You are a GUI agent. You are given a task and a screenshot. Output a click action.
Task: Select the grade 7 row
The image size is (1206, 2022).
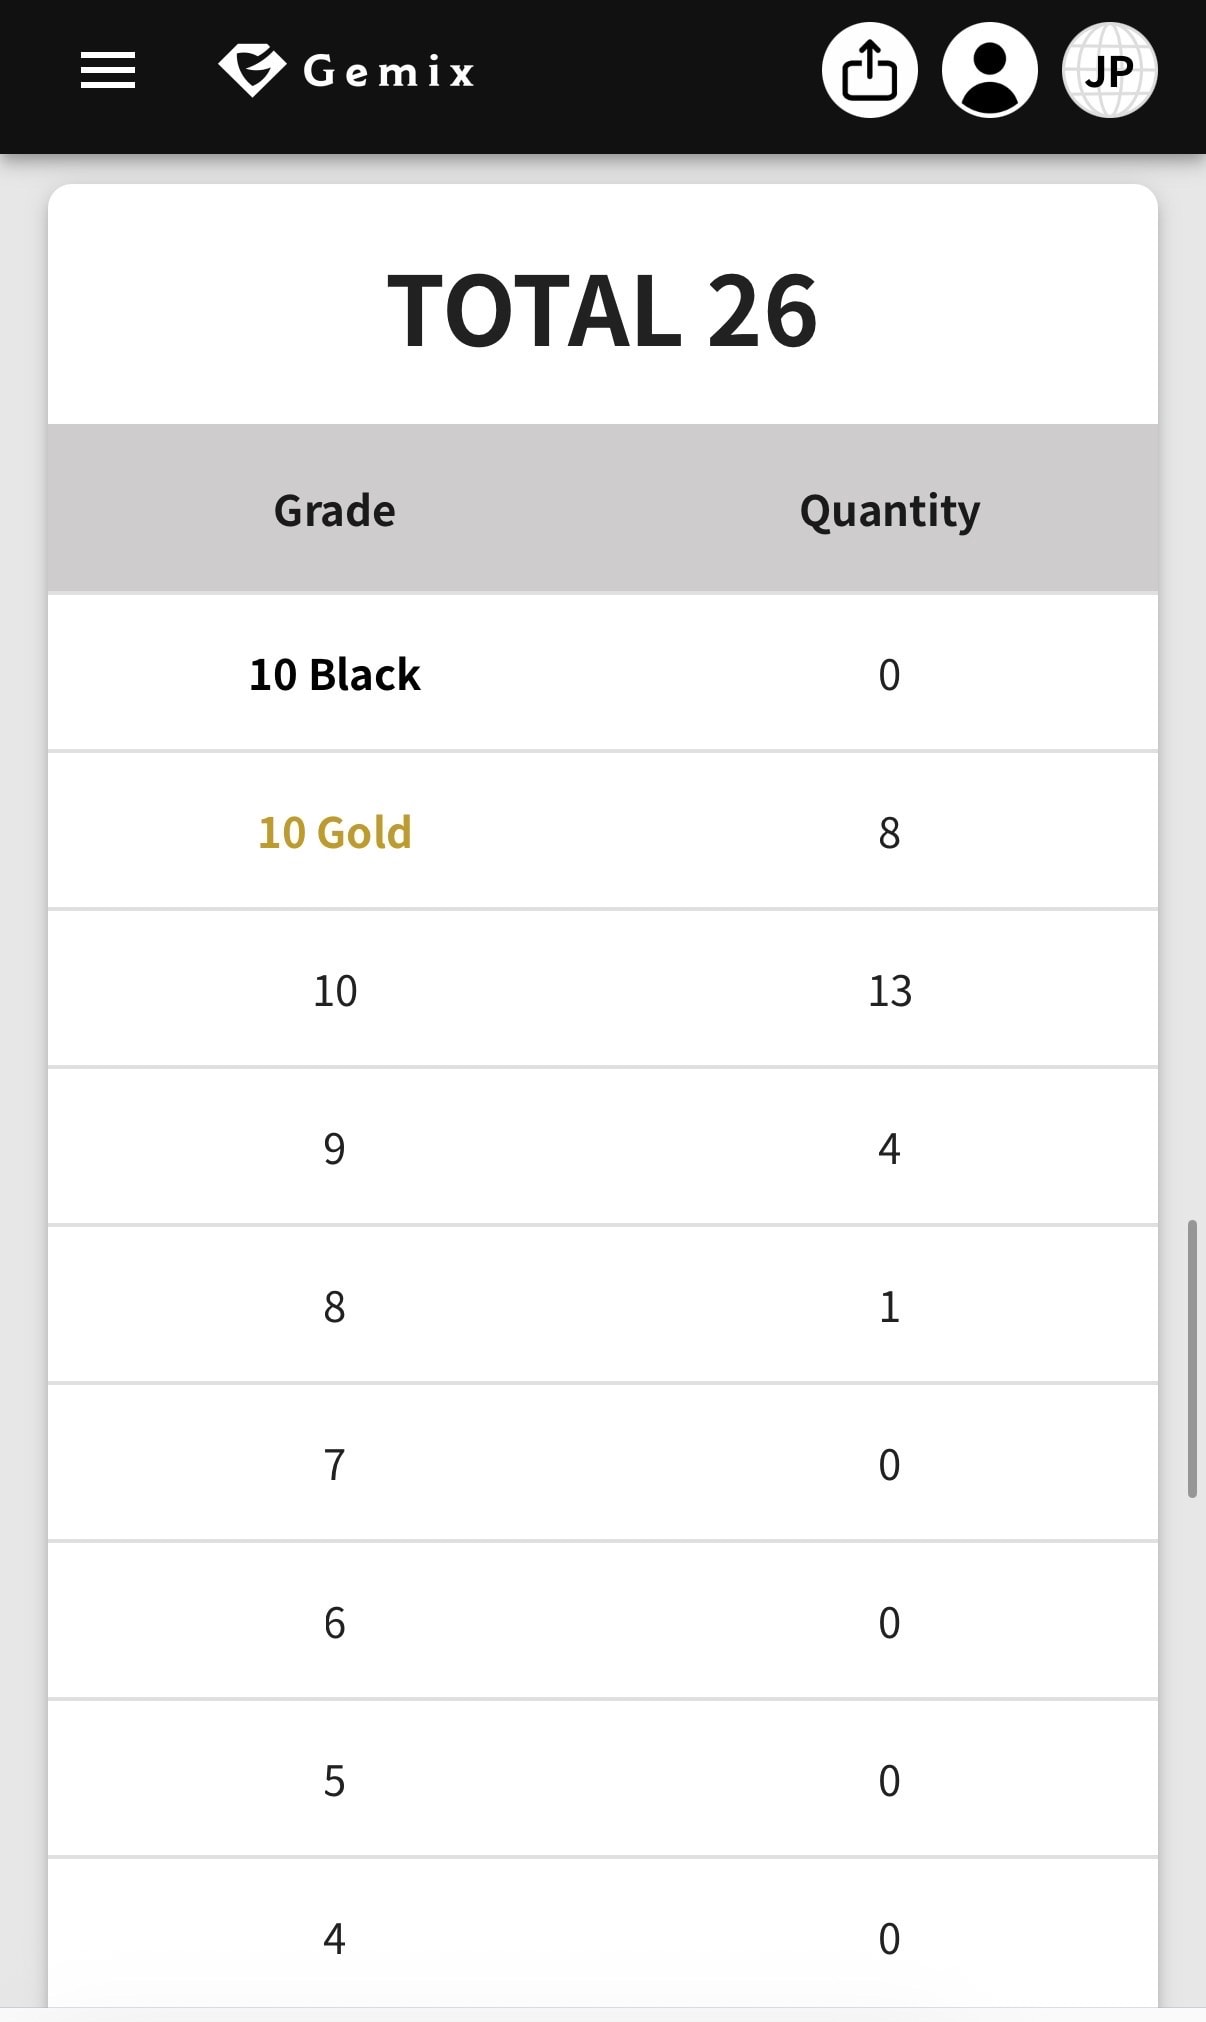[603, 1463]
